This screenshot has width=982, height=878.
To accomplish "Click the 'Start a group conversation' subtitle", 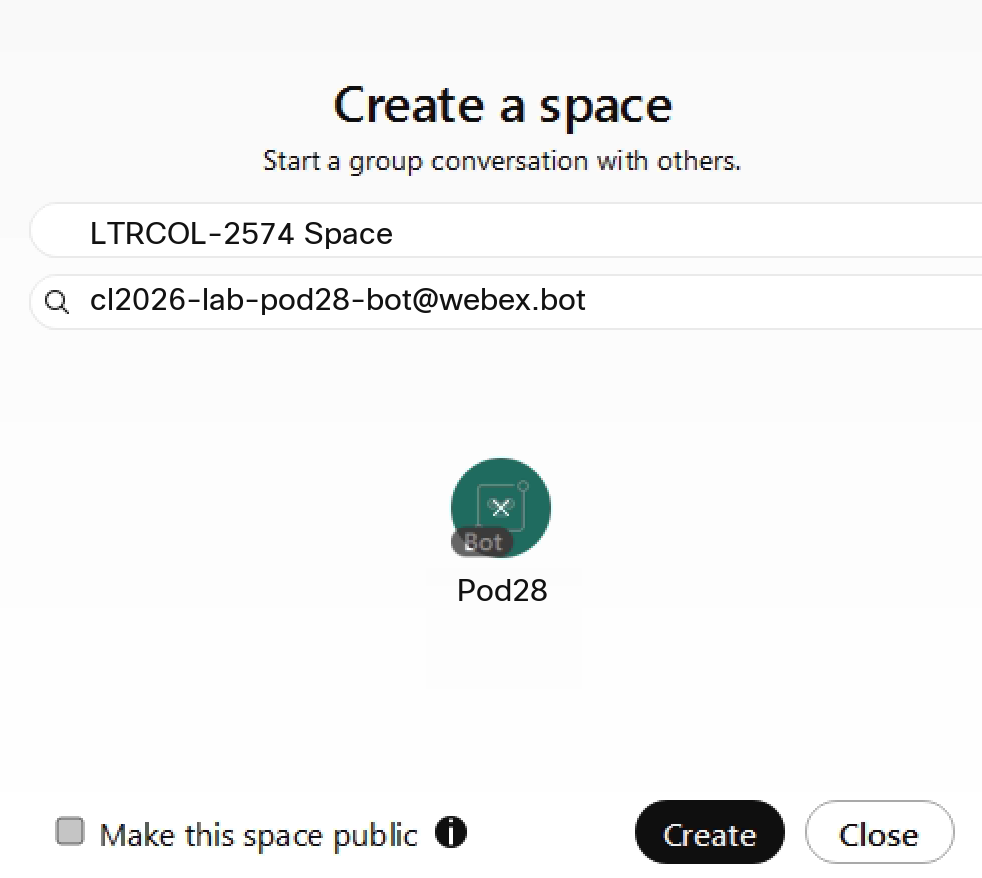I will pos(502,161).
